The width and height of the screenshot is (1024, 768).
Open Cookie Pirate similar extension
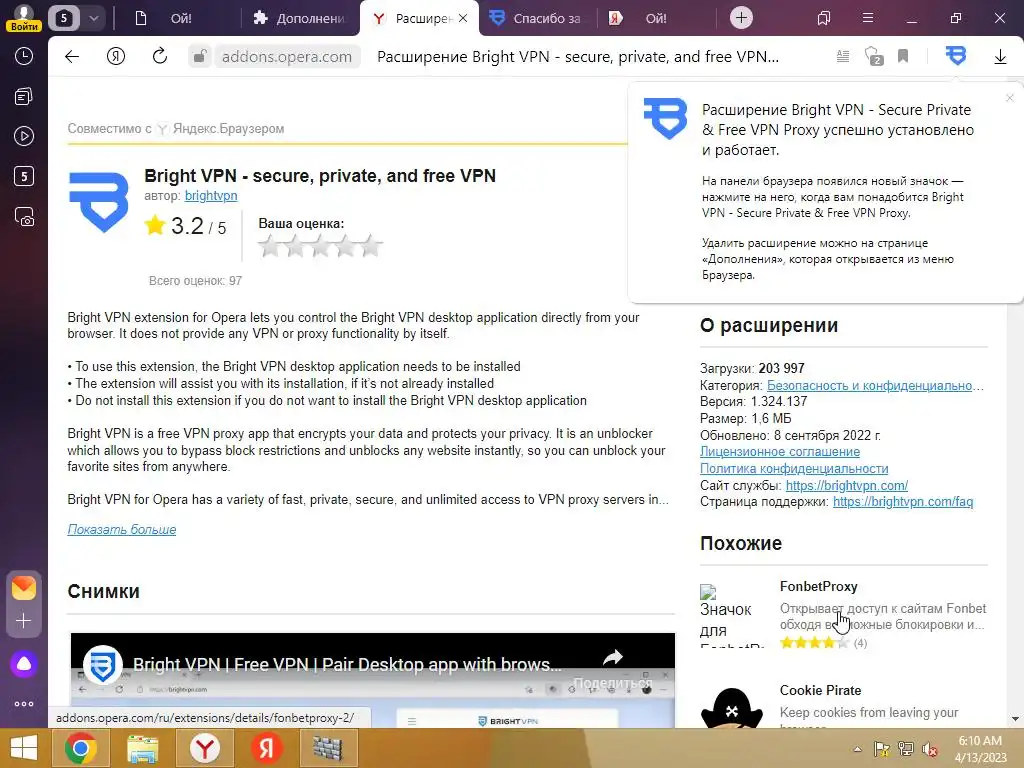coord(820,690)
